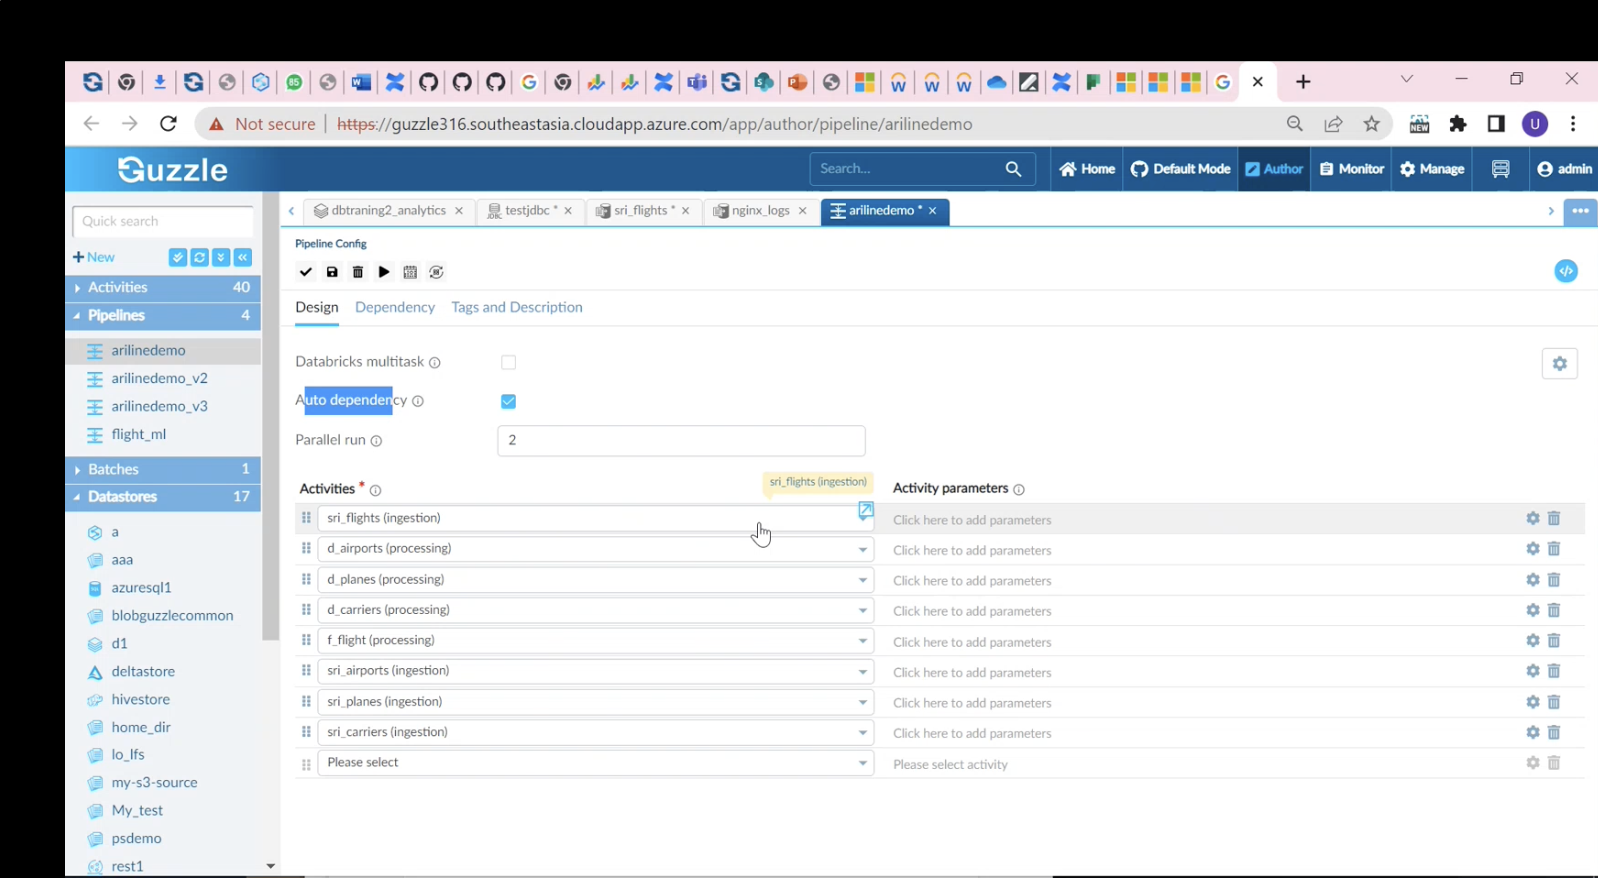The height and width of the screenshot is (878, 1598).
Task: Open the schedule calendar icon in pipeline toolbar
Action: pyautogui.click(x=410, y=272)
